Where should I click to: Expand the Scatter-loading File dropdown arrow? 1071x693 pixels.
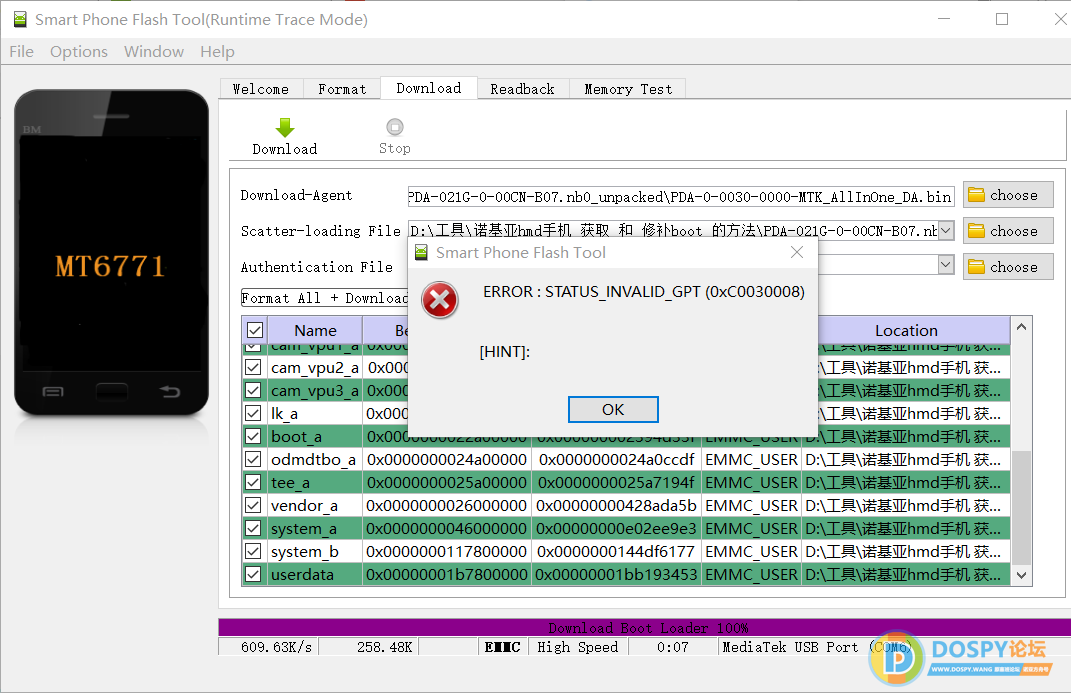coord(946,231)
